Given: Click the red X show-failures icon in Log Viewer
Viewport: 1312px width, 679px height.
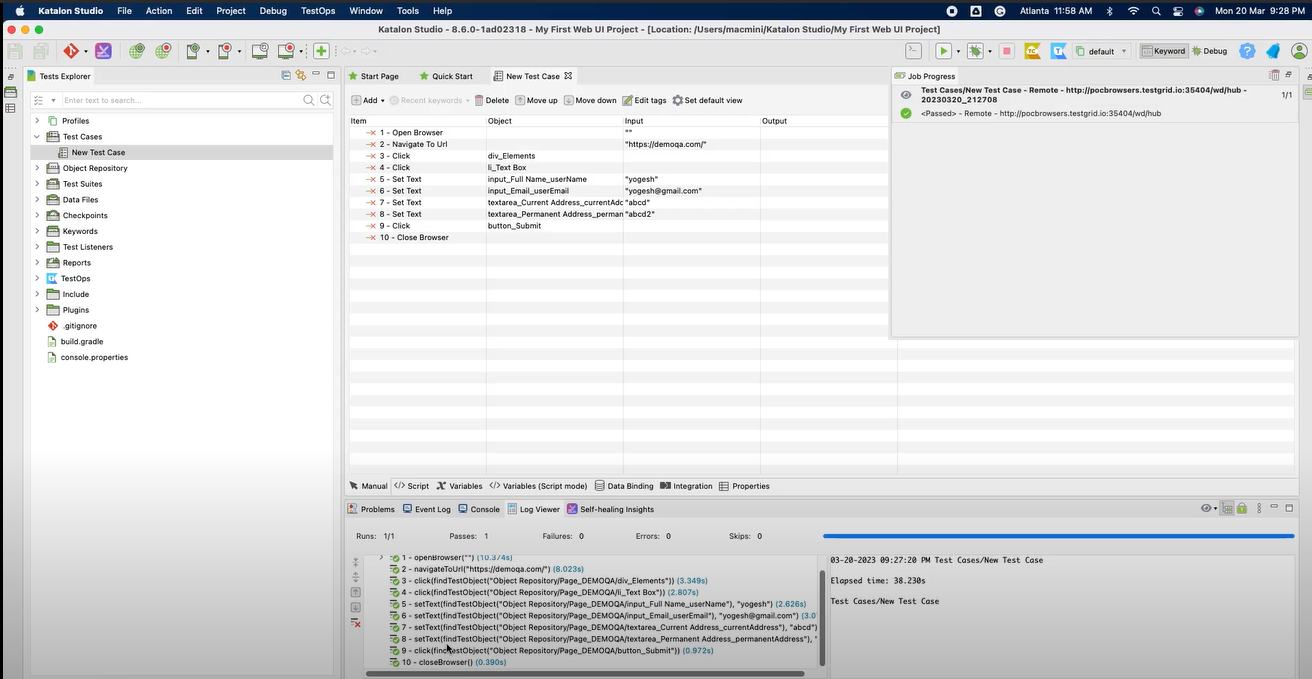Looking at the screenshot, I should point(355,622).
